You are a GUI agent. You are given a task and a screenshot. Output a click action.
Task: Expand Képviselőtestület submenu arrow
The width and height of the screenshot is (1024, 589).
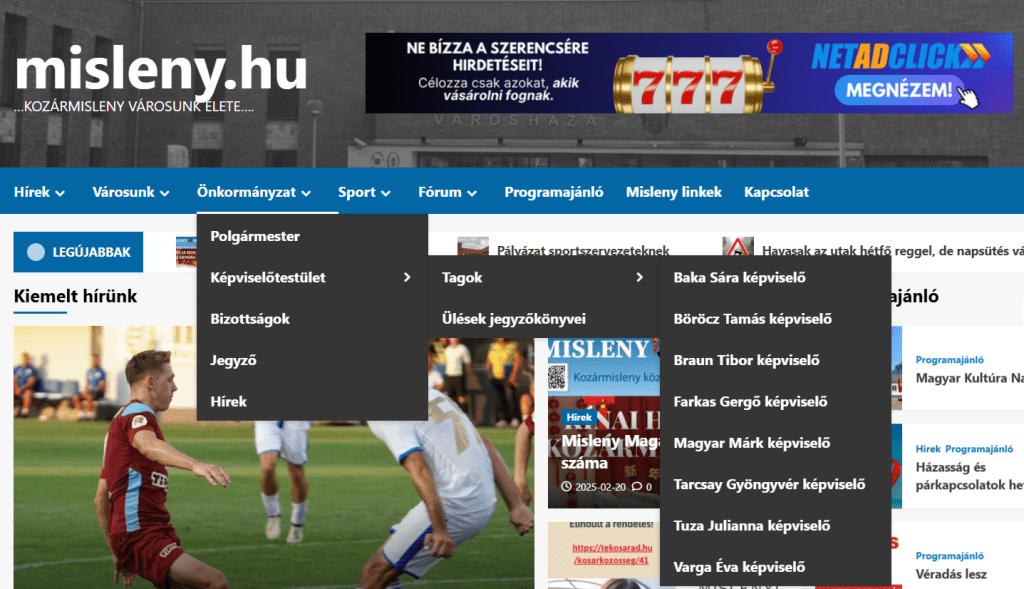tap(407, 278)
